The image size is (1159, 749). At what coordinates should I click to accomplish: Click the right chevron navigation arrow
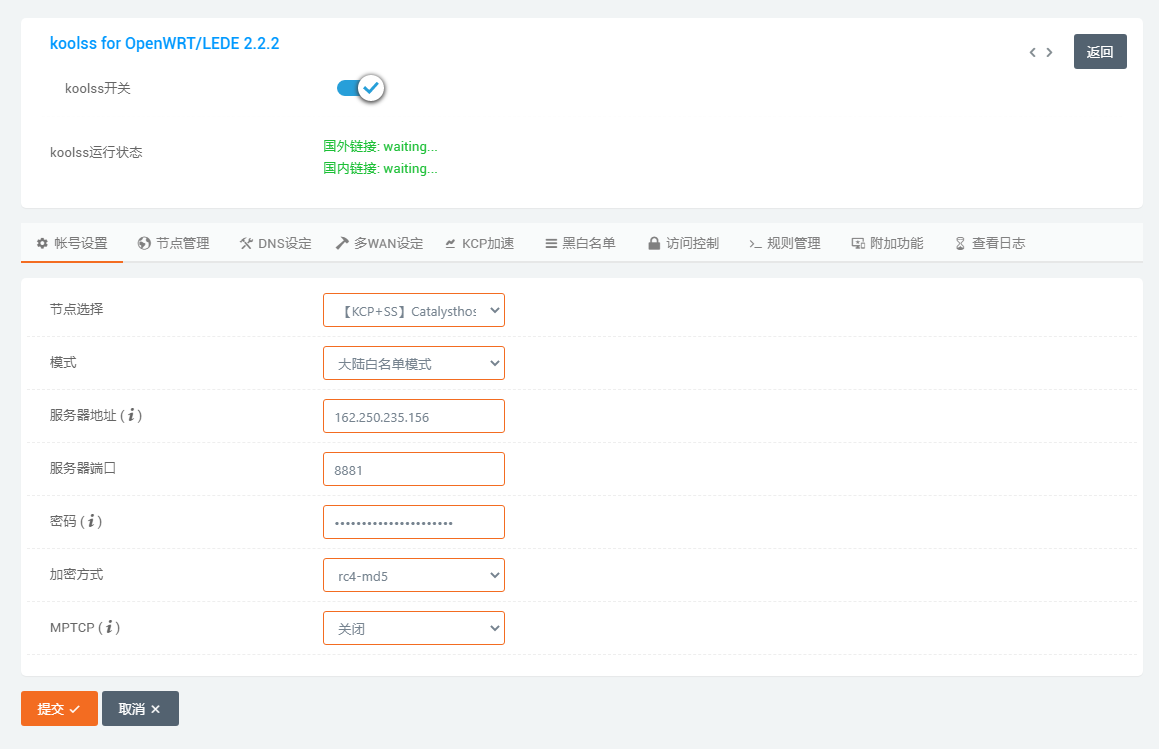1049,52
